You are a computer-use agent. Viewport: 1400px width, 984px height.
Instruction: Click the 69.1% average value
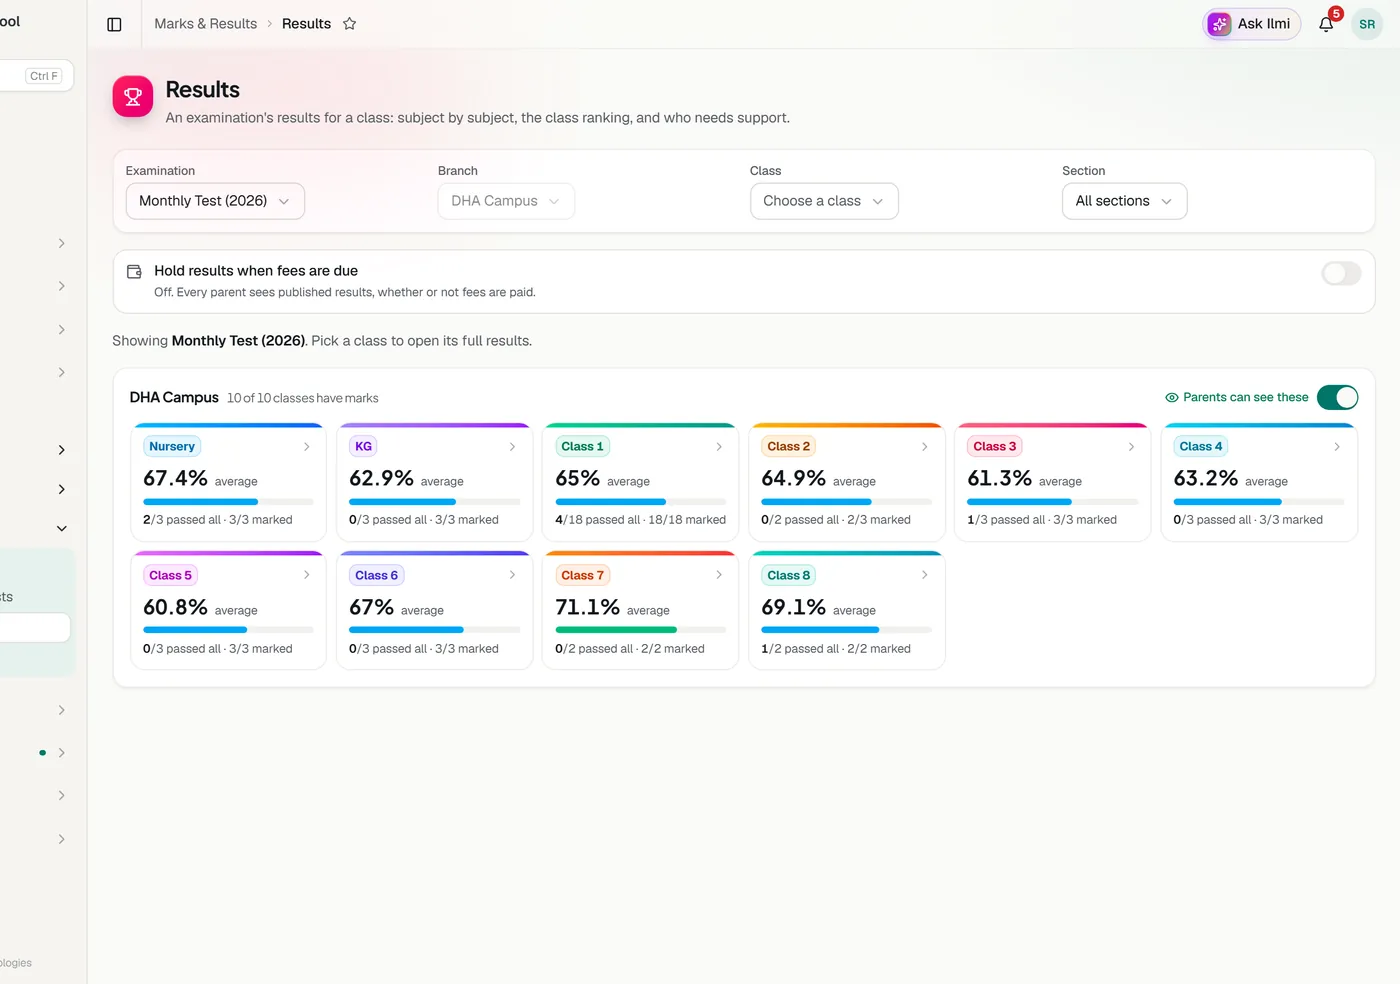794,607
